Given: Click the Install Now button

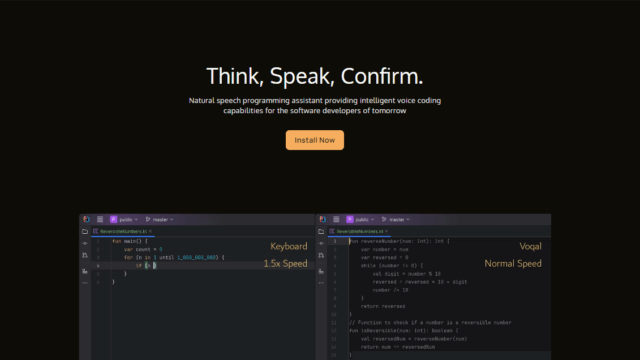Looking at the screenshot, I should point(315,140).
